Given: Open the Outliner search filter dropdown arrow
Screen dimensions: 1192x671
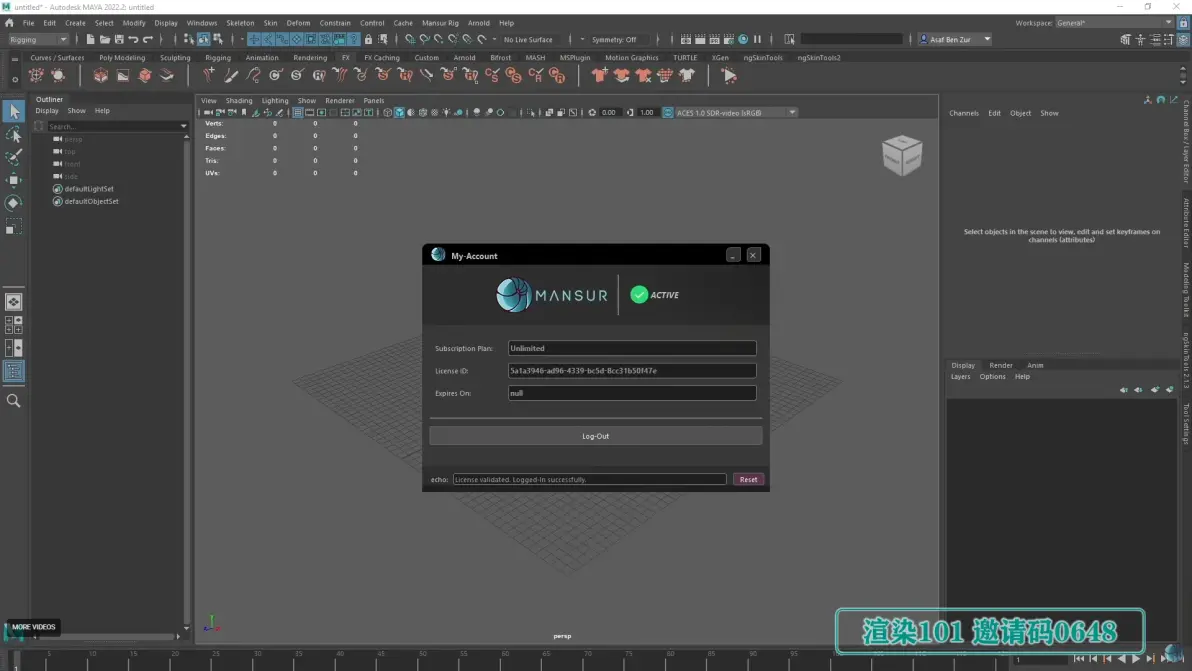Looking at the screenshot, I should point(183,126).
